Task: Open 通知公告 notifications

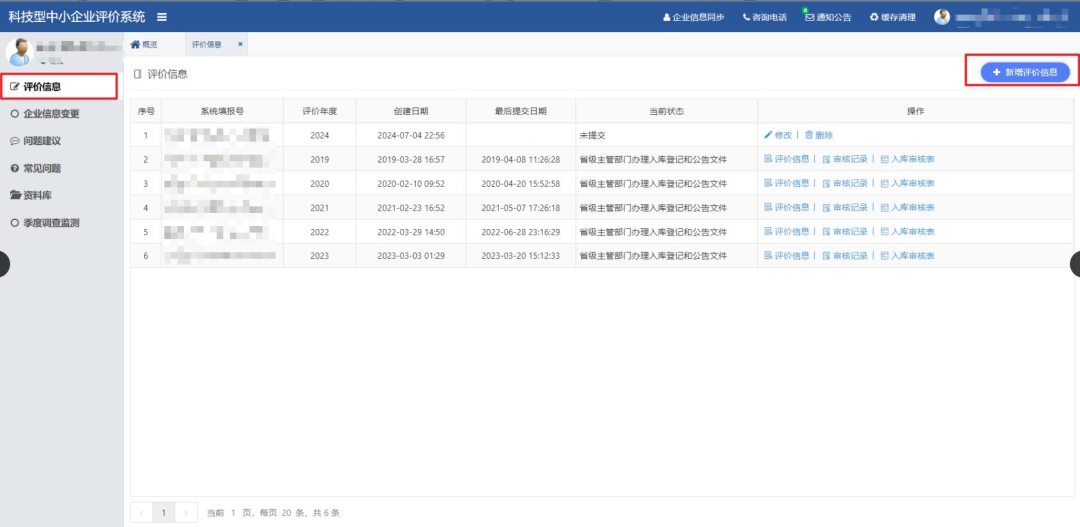Action: [828, 17]
